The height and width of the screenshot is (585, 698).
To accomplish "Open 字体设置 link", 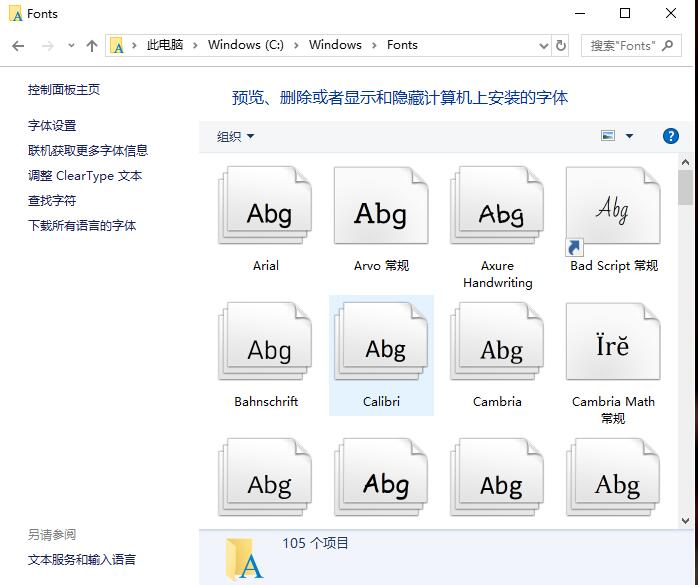I will 52,126.
